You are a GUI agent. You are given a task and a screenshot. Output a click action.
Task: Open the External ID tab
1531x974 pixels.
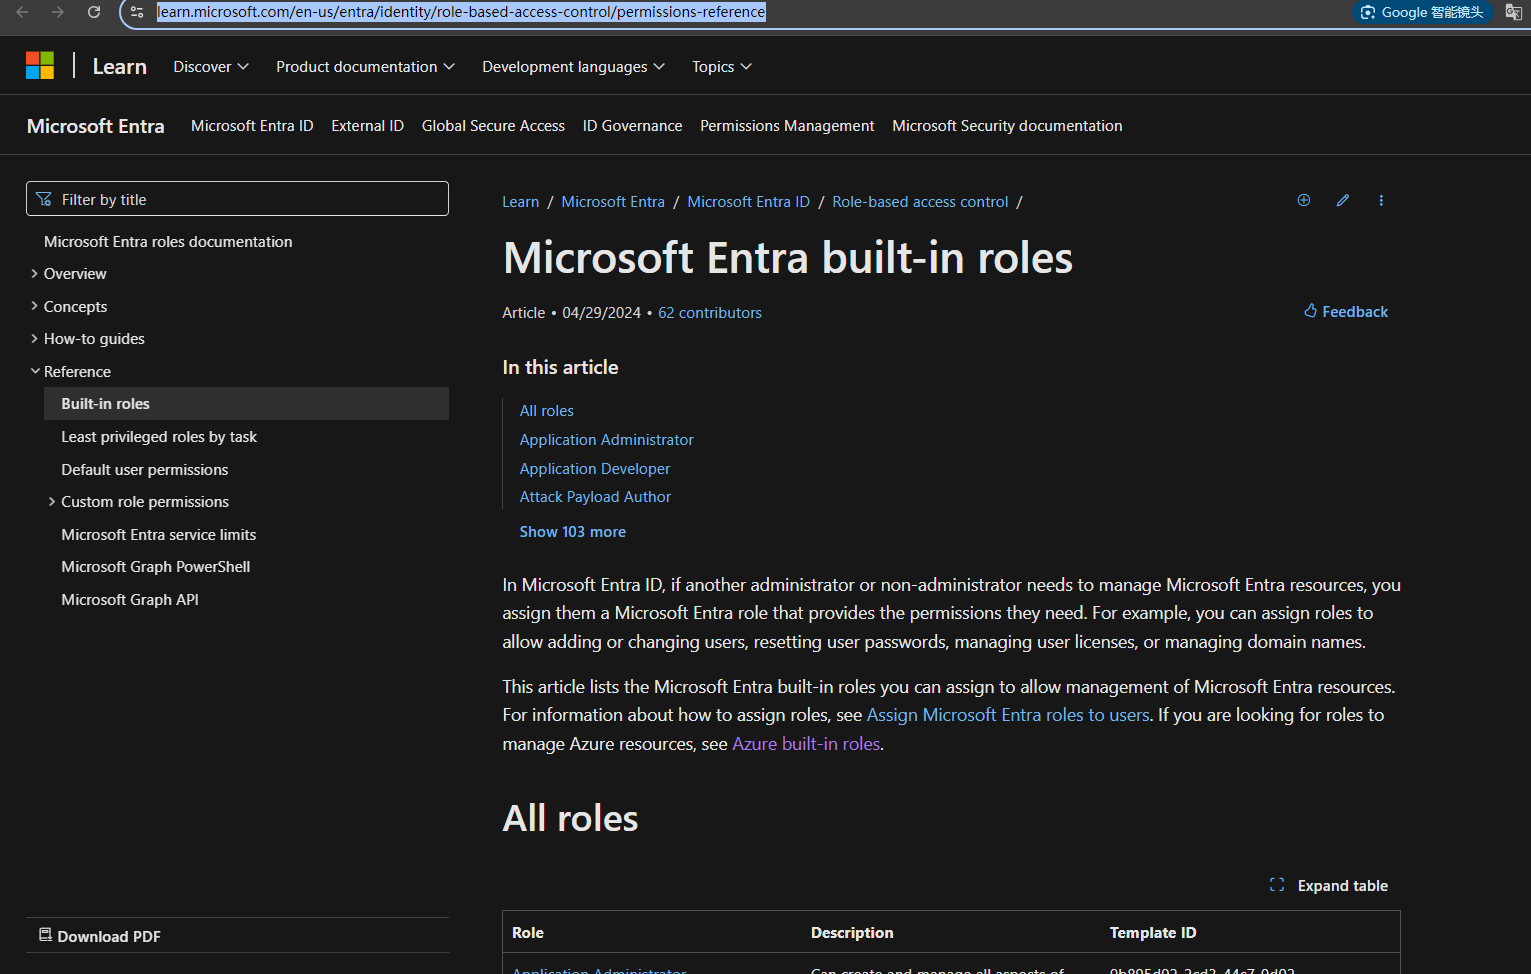[368, 126]
